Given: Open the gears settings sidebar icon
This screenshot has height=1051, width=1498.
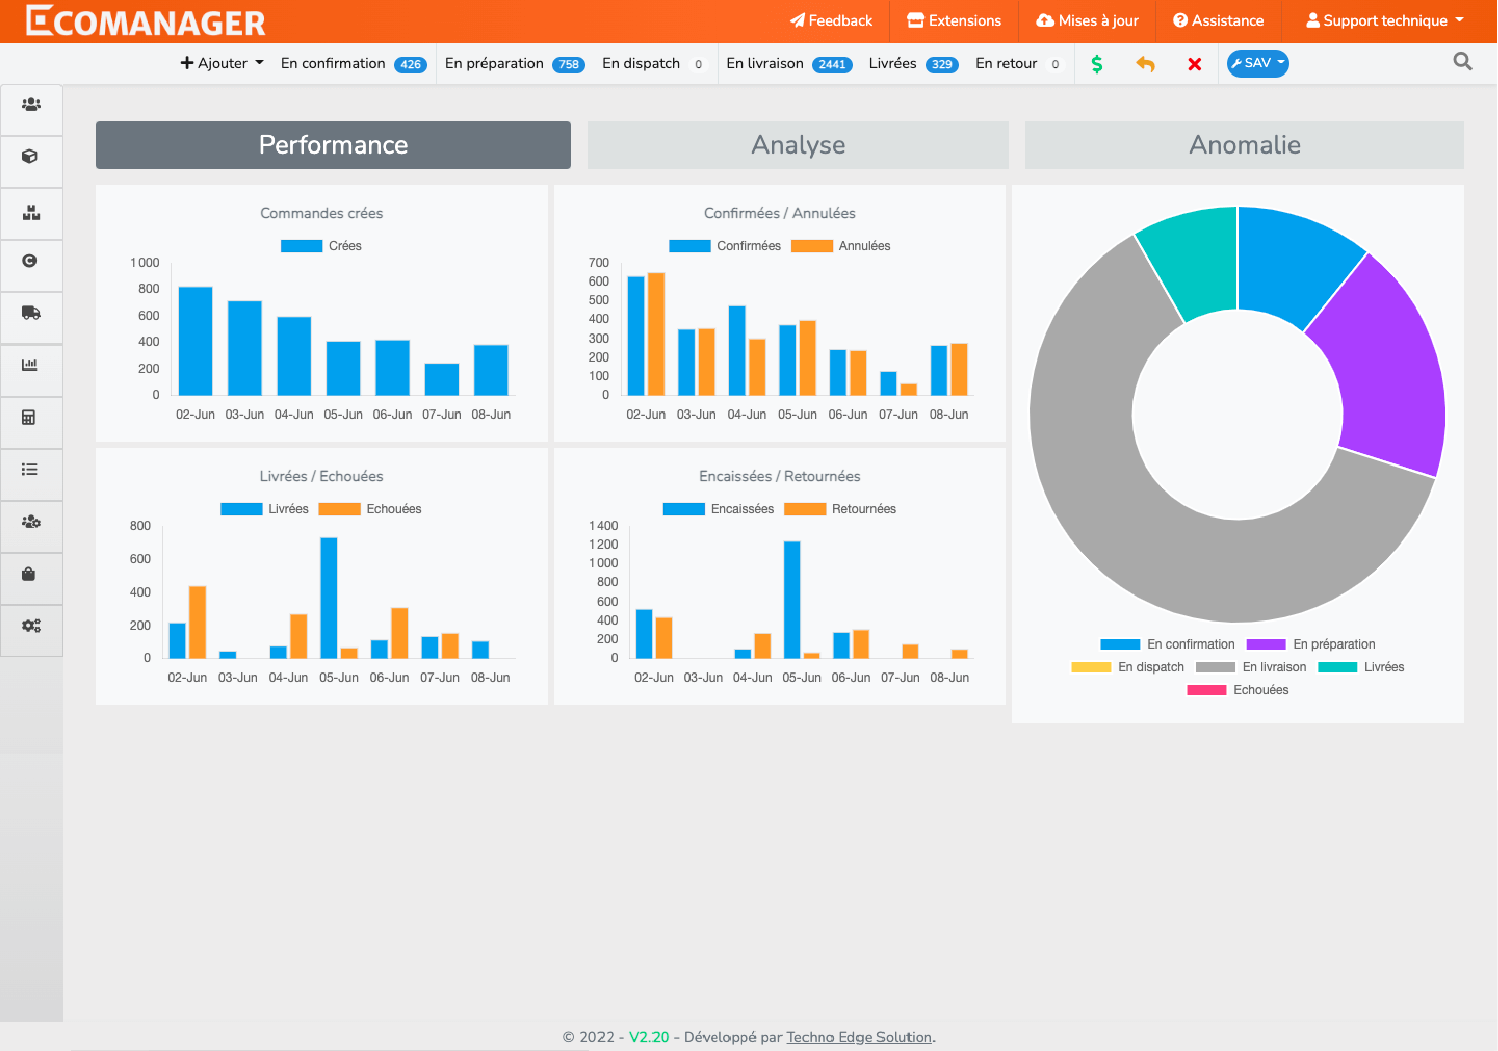Looking at the screenshot, I should (31, 625).
